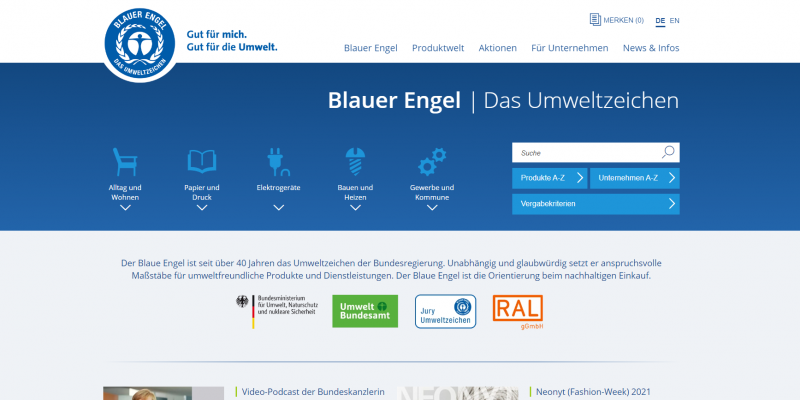Image resolution: width=800 pixels, height=400 pixels.
Task: Switch language to EN
Action: pyautogui.click(x=674, y=21)
